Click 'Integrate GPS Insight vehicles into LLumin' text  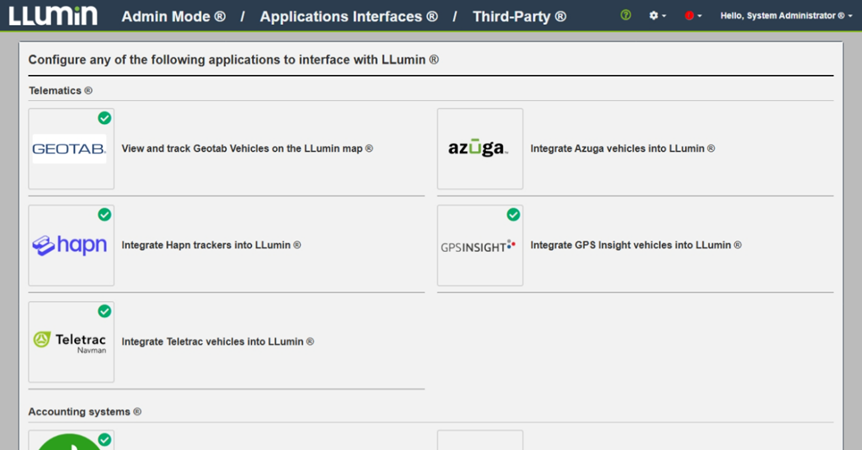pos(636,245)
